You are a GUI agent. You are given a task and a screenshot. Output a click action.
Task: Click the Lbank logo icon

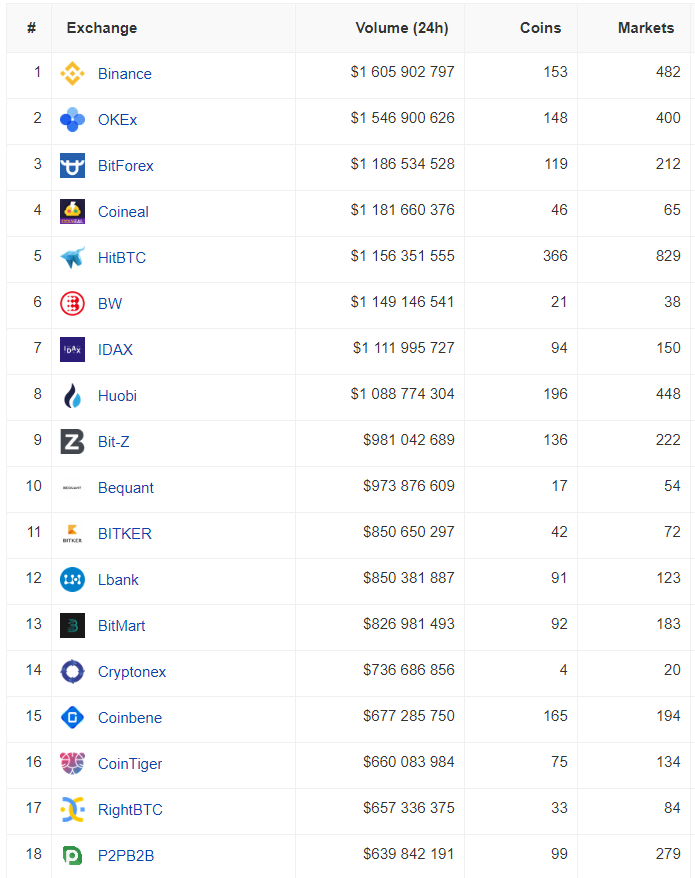tap(72, 580)
